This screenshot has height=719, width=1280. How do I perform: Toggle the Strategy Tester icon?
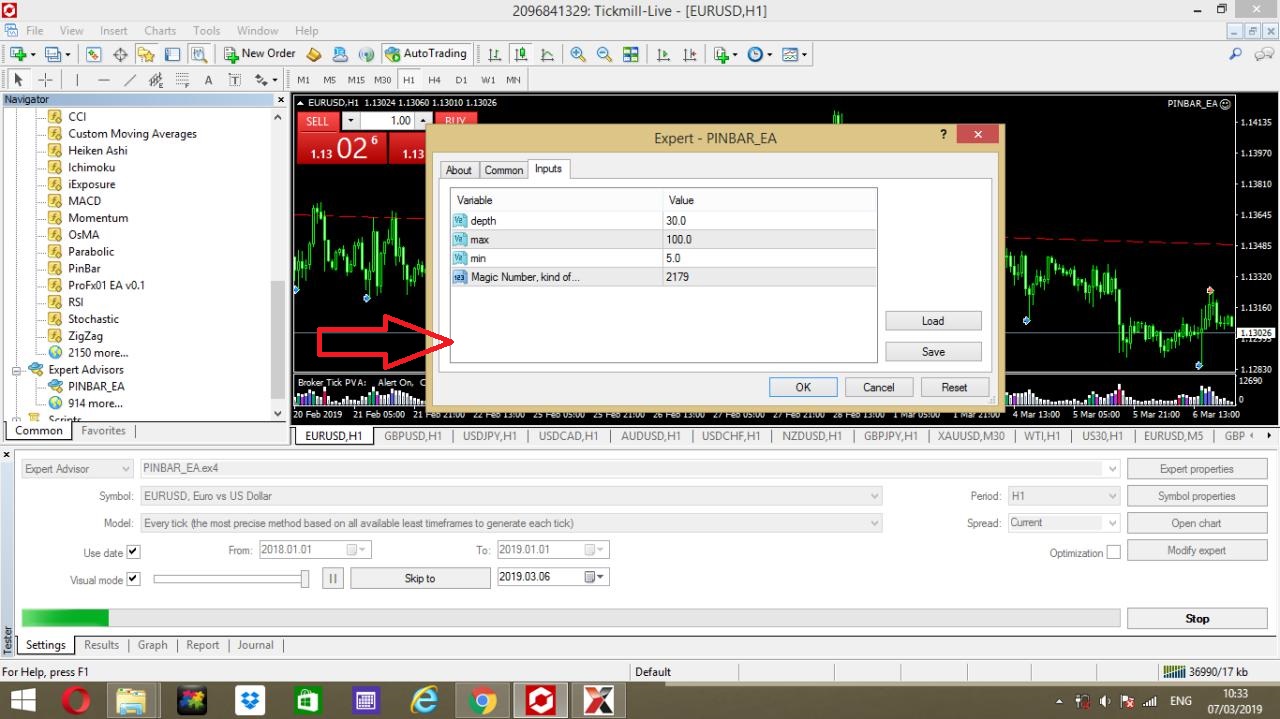click(198, 54)
